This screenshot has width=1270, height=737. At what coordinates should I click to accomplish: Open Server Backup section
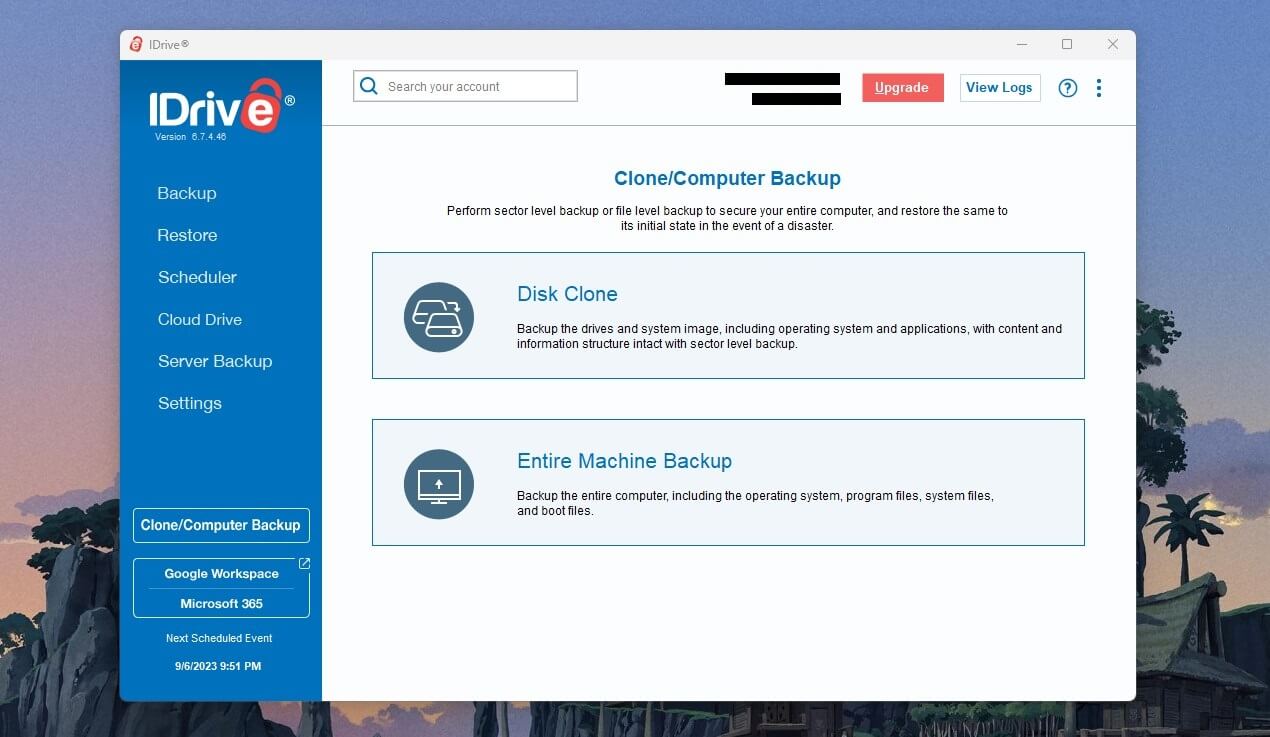click(215, 361)
